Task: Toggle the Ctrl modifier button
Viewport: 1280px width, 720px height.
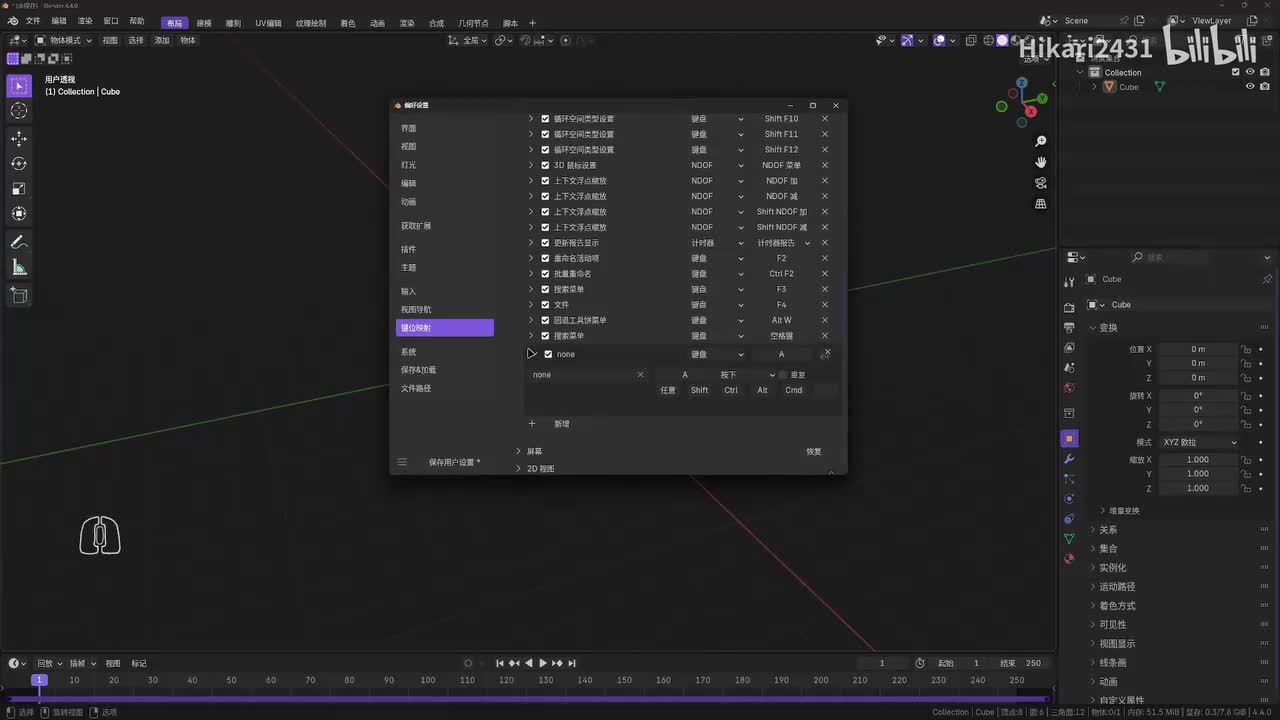Action: point(731,390)
